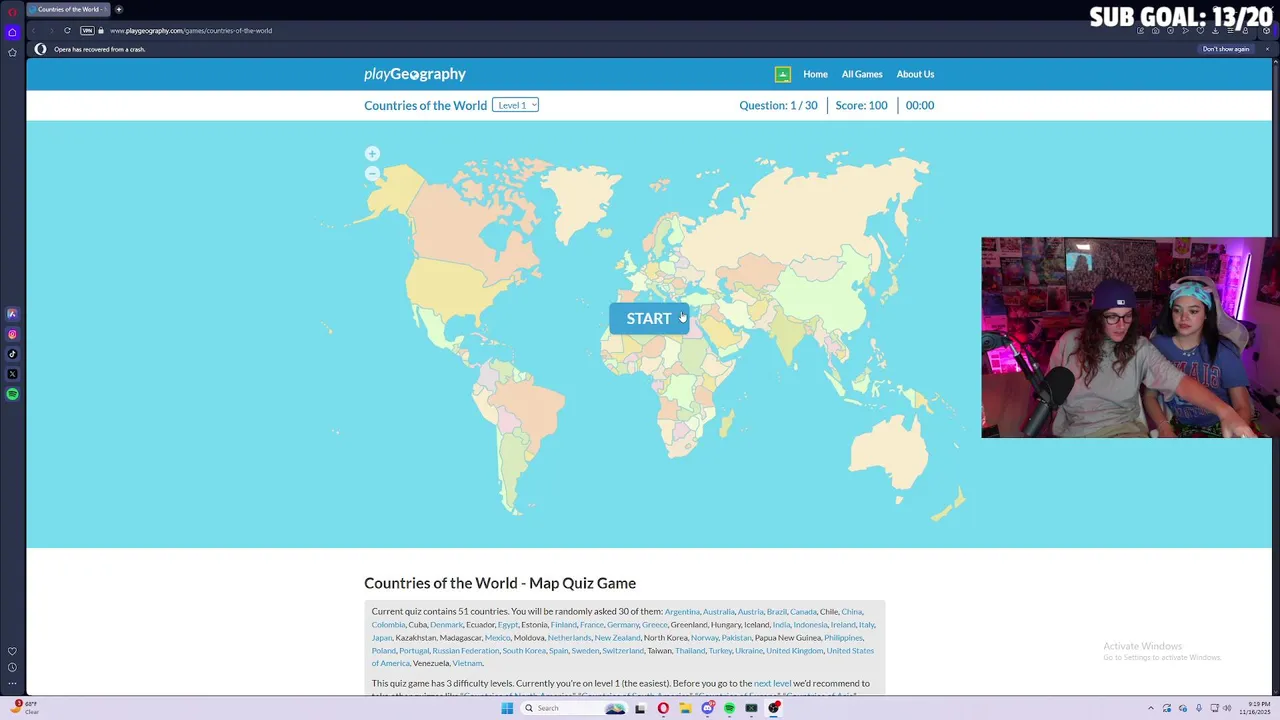Follow the next level link
This screenshot has height=720, width=1280.
[772, 684]
